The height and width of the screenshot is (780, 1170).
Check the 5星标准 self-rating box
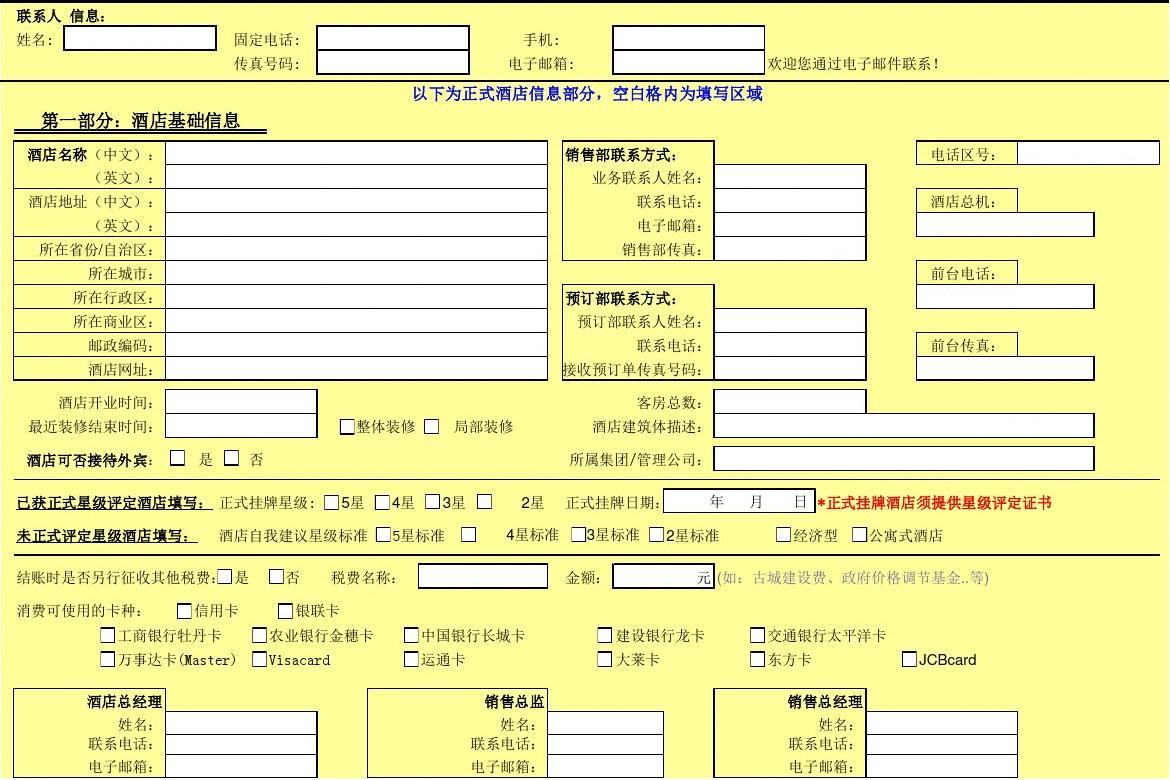[384, 534]
